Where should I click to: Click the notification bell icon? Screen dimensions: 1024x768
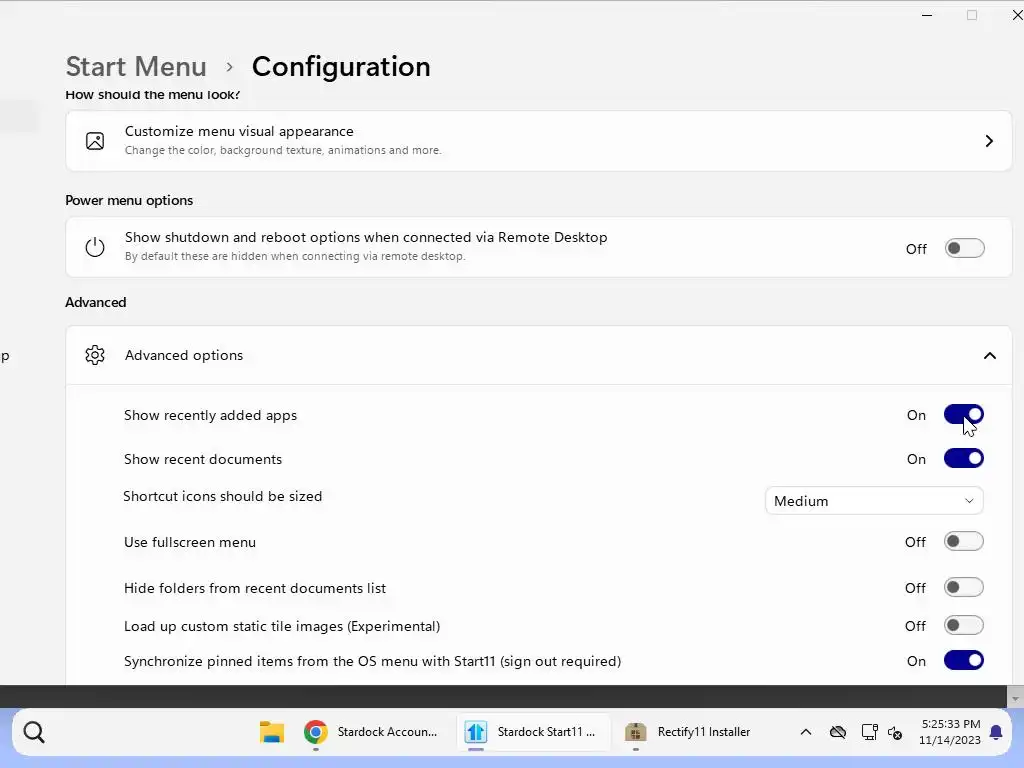[996, 732]
